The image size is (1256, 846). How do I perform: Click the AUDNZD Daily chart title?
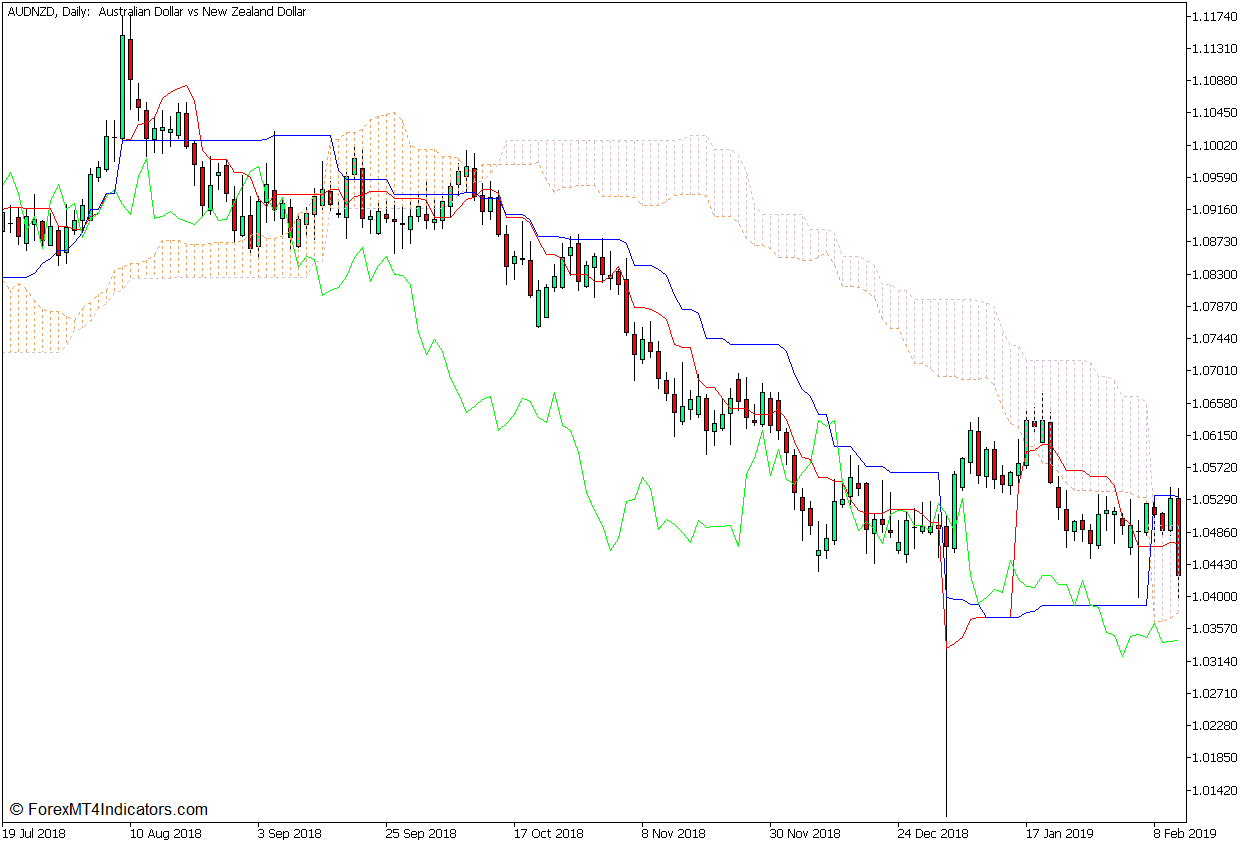[x=157, y=12]
